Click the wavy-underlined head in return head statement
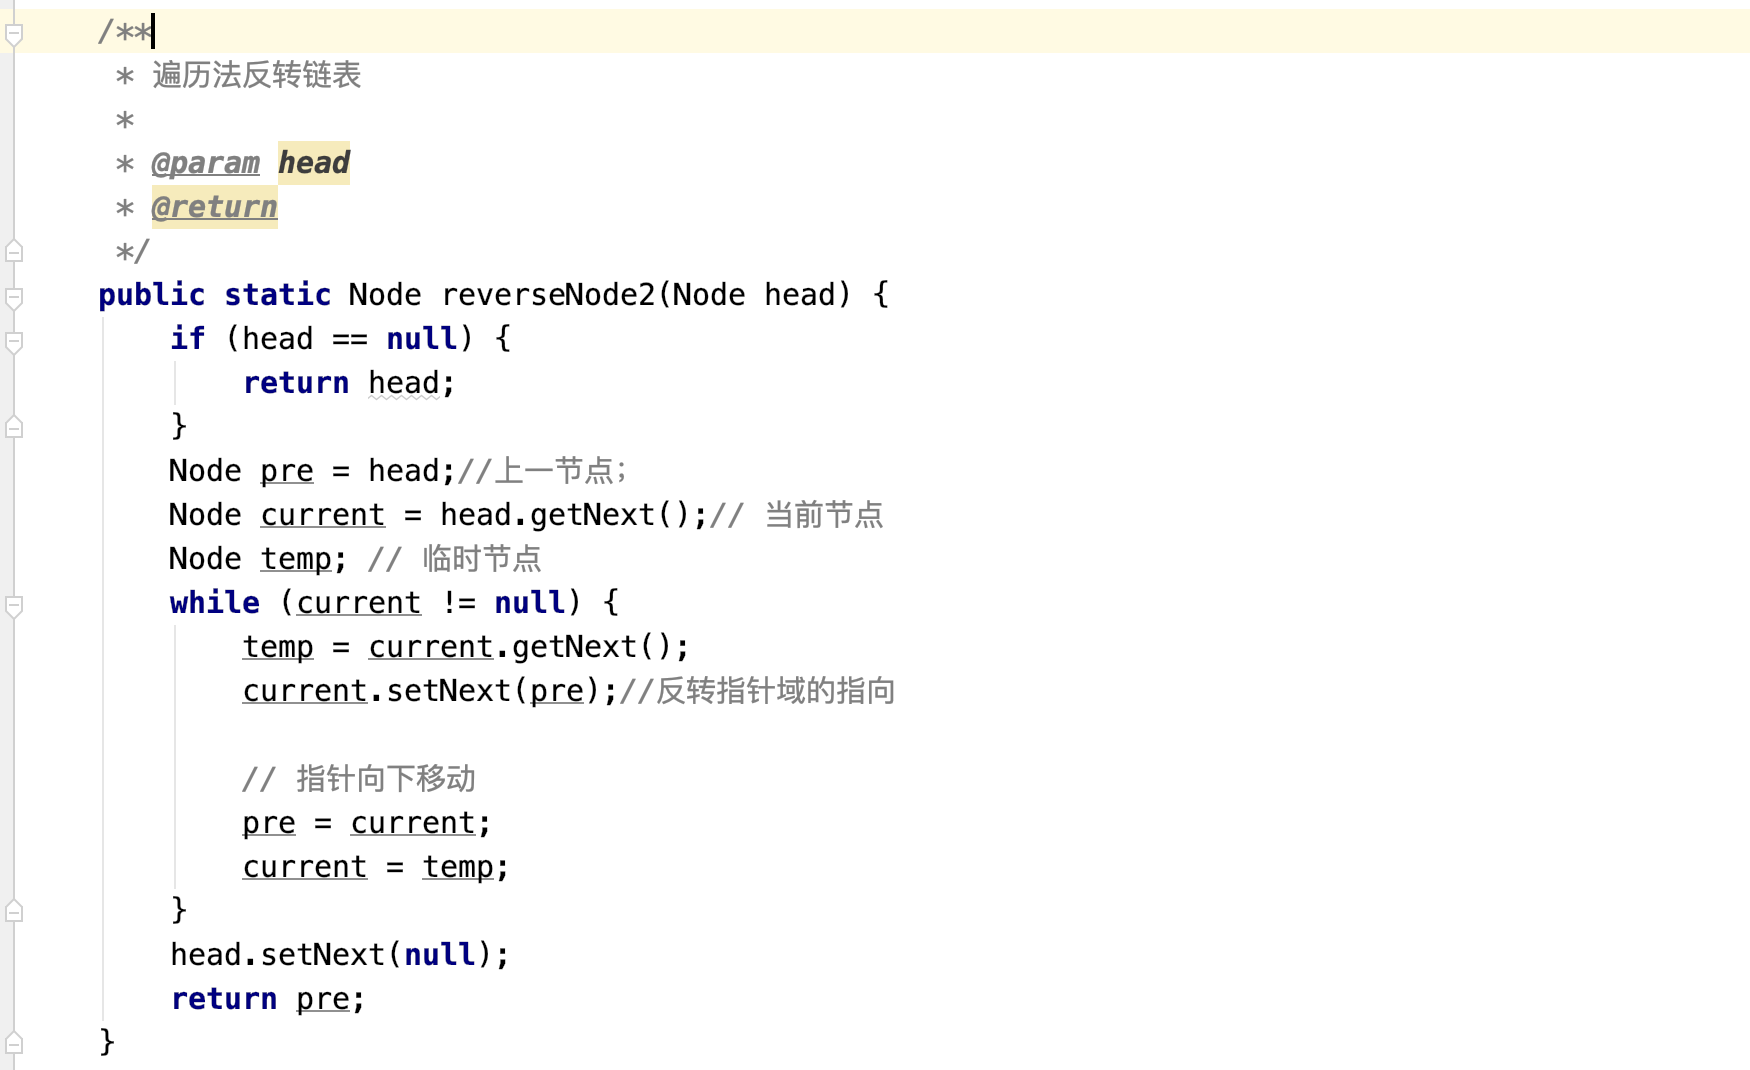The width and height of the screenshot is (1750, 1070). tap(403, 383)
